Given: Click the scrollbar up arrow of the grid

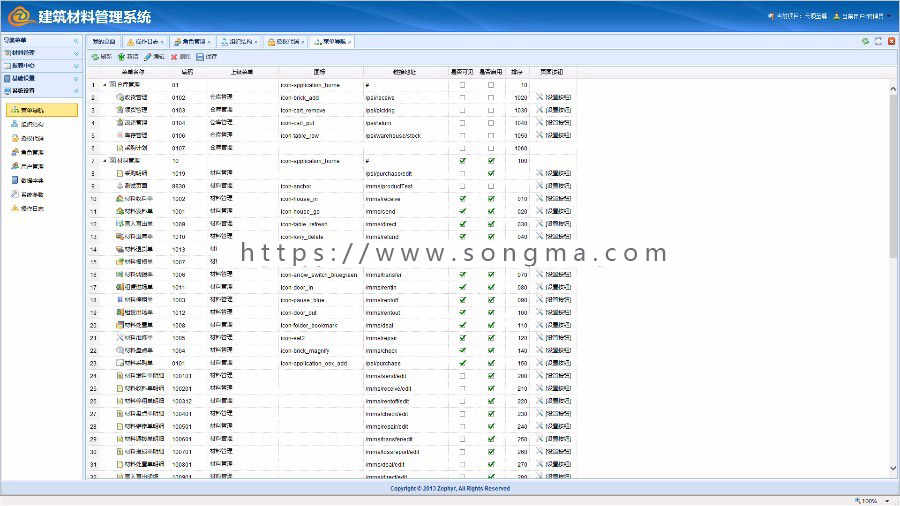Looking at the screenshot, I should tap(893, 89).
